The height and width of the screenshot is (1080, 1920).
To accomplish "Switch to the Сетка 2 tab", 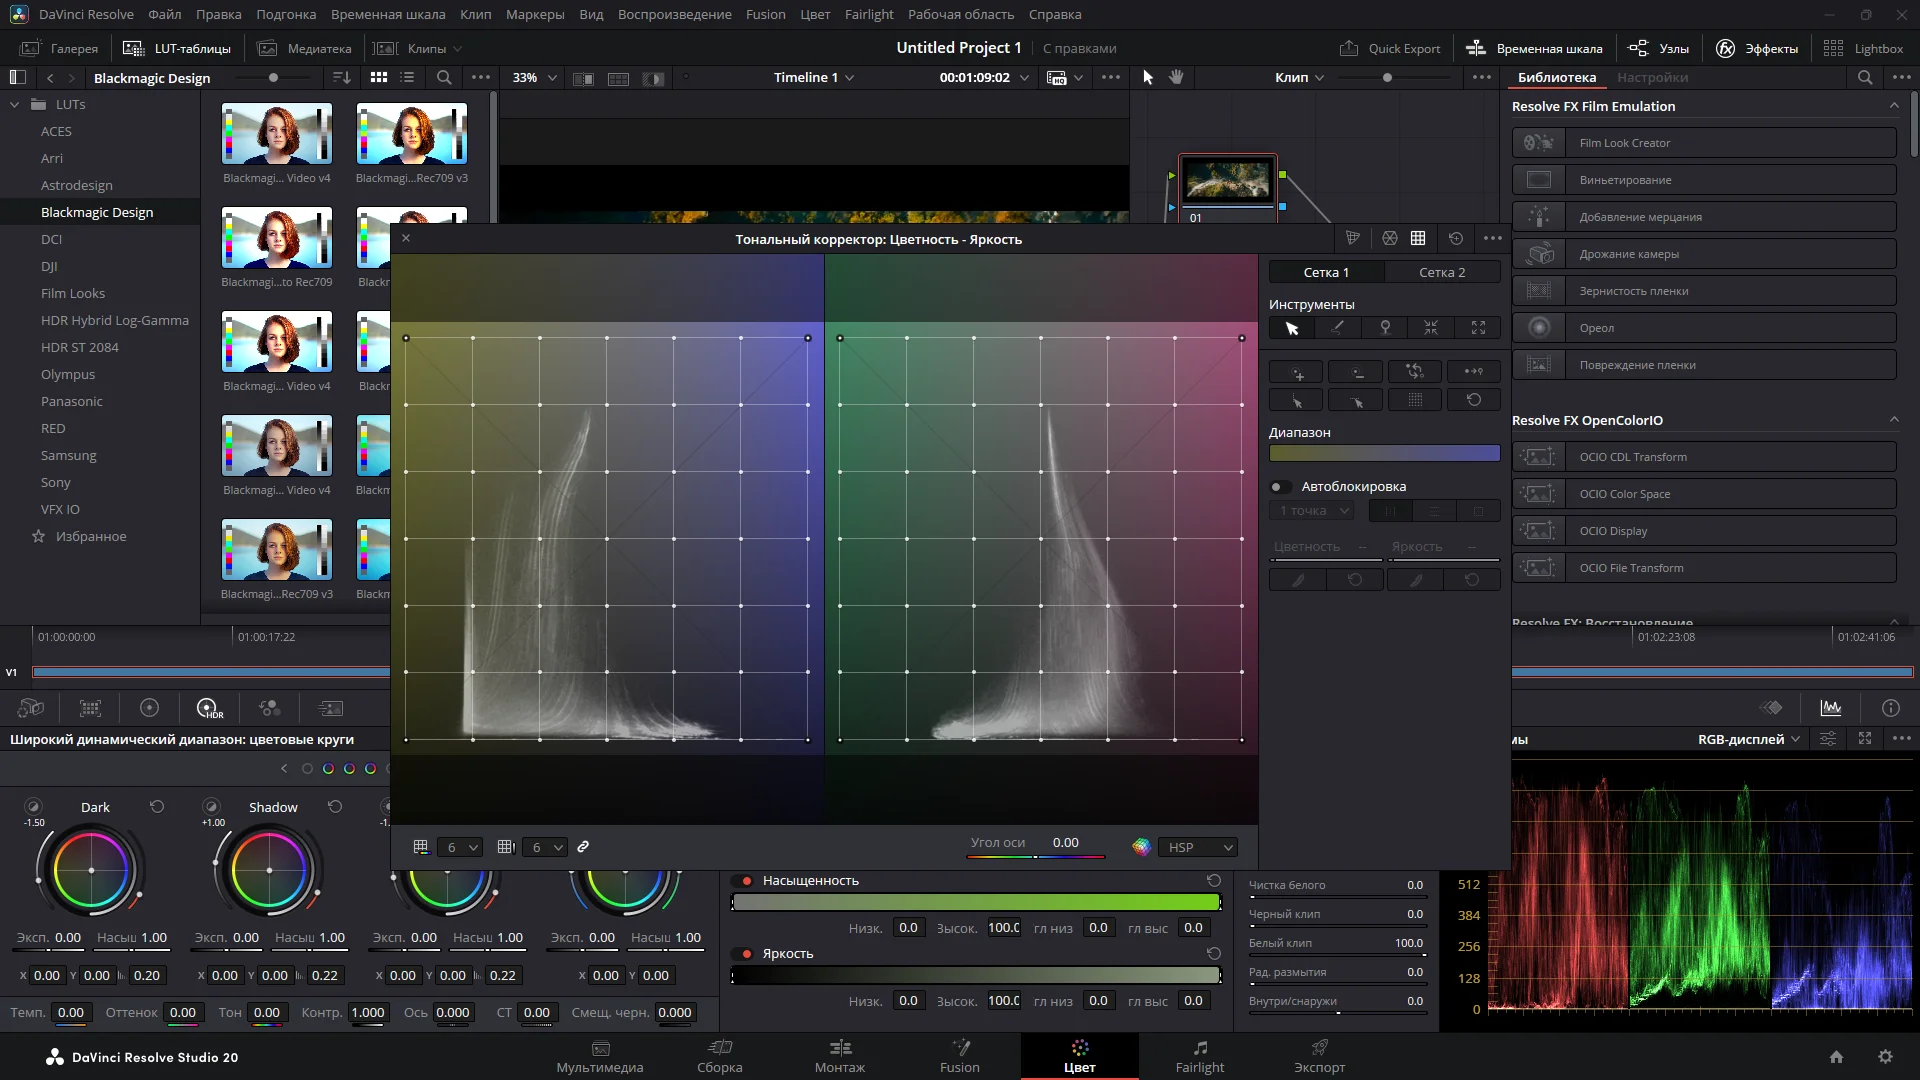I will 1441,272.
